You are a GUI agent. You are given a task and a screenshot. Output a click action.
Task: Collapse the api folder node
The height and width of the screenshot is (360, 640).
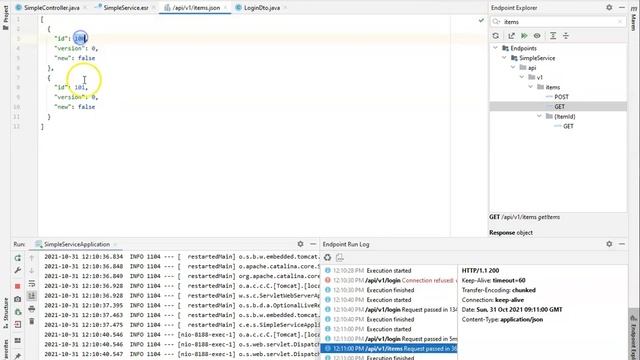coord(513,67)
